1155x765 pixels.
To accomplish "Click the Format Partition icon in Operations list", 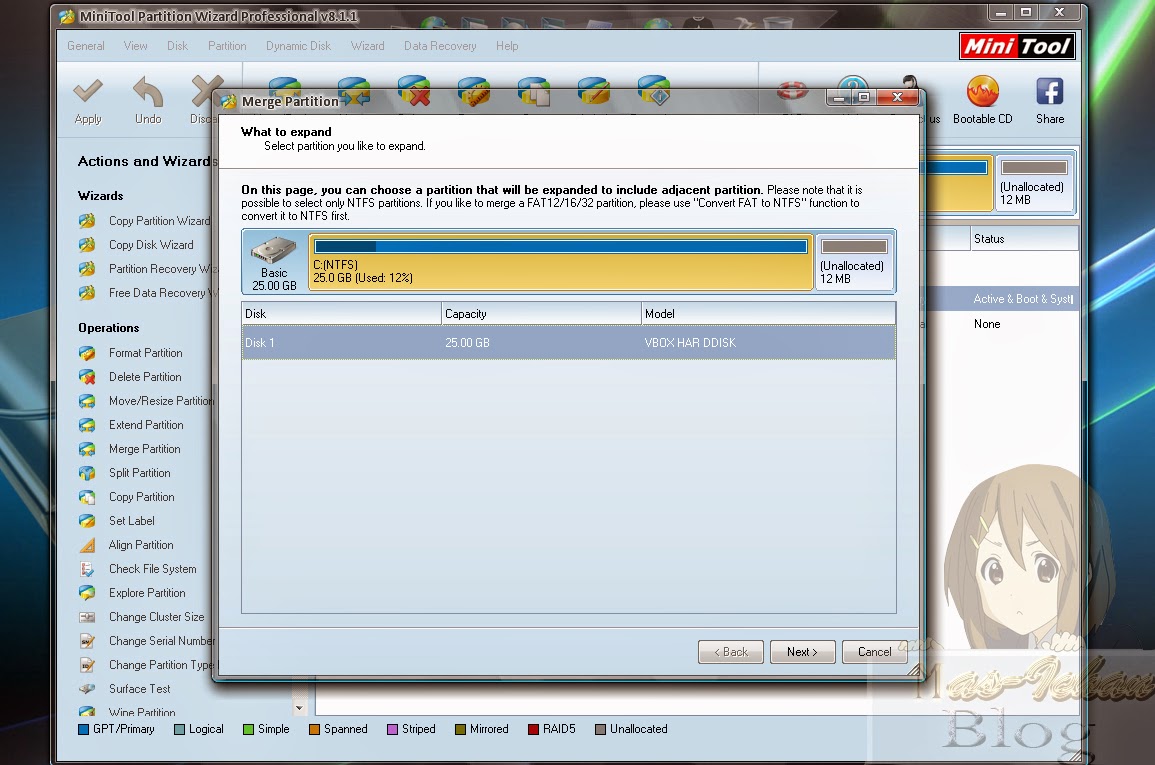I will (87, 353).
